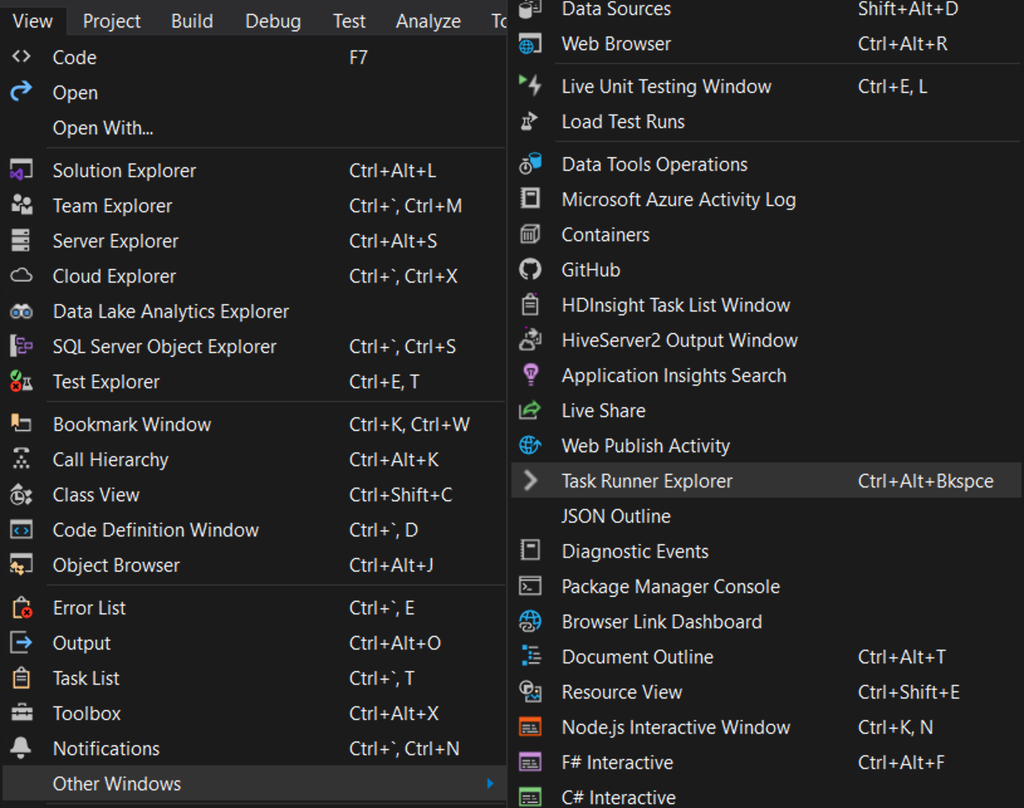Open Diagnostic Events window
Screen dimensions: 1024x808
click(766, 551)
